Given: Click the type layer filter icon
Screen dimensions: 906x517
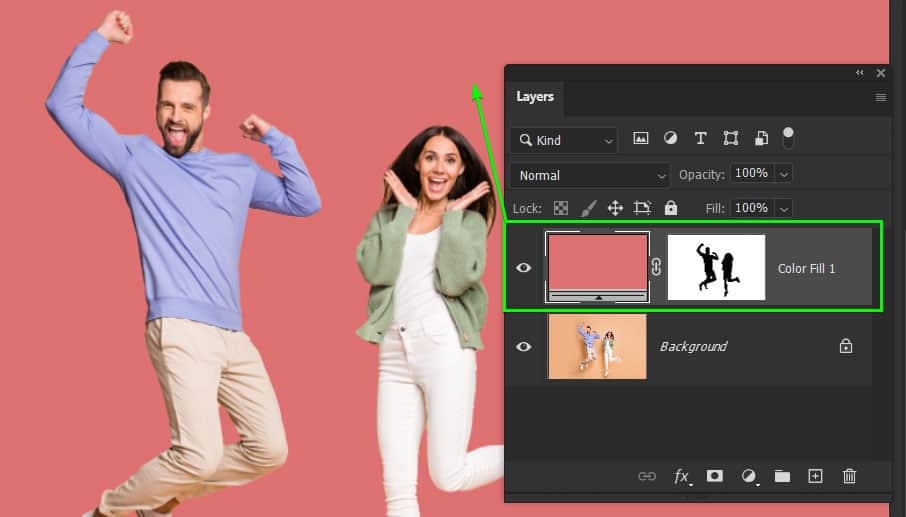Looking at the screenshot, I should 701,139.
